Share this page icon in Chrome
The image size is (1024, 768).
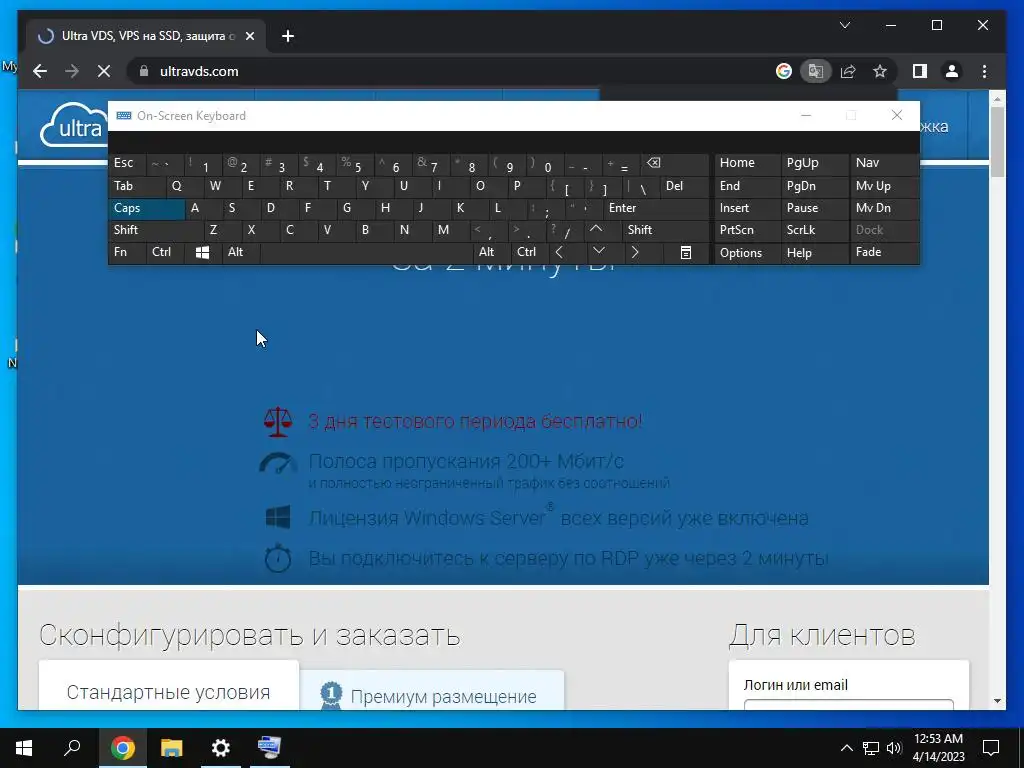[x=848, y=71]
